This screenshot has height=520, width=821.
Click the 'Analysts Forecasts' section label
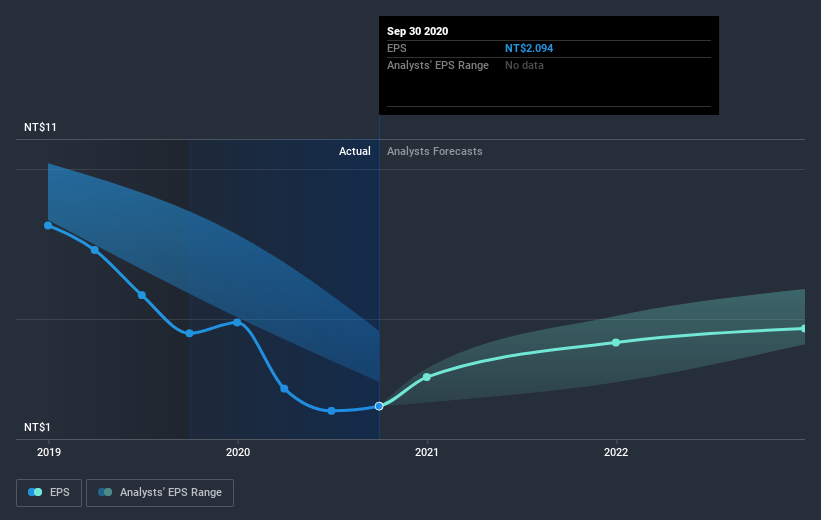coord(435,151)
